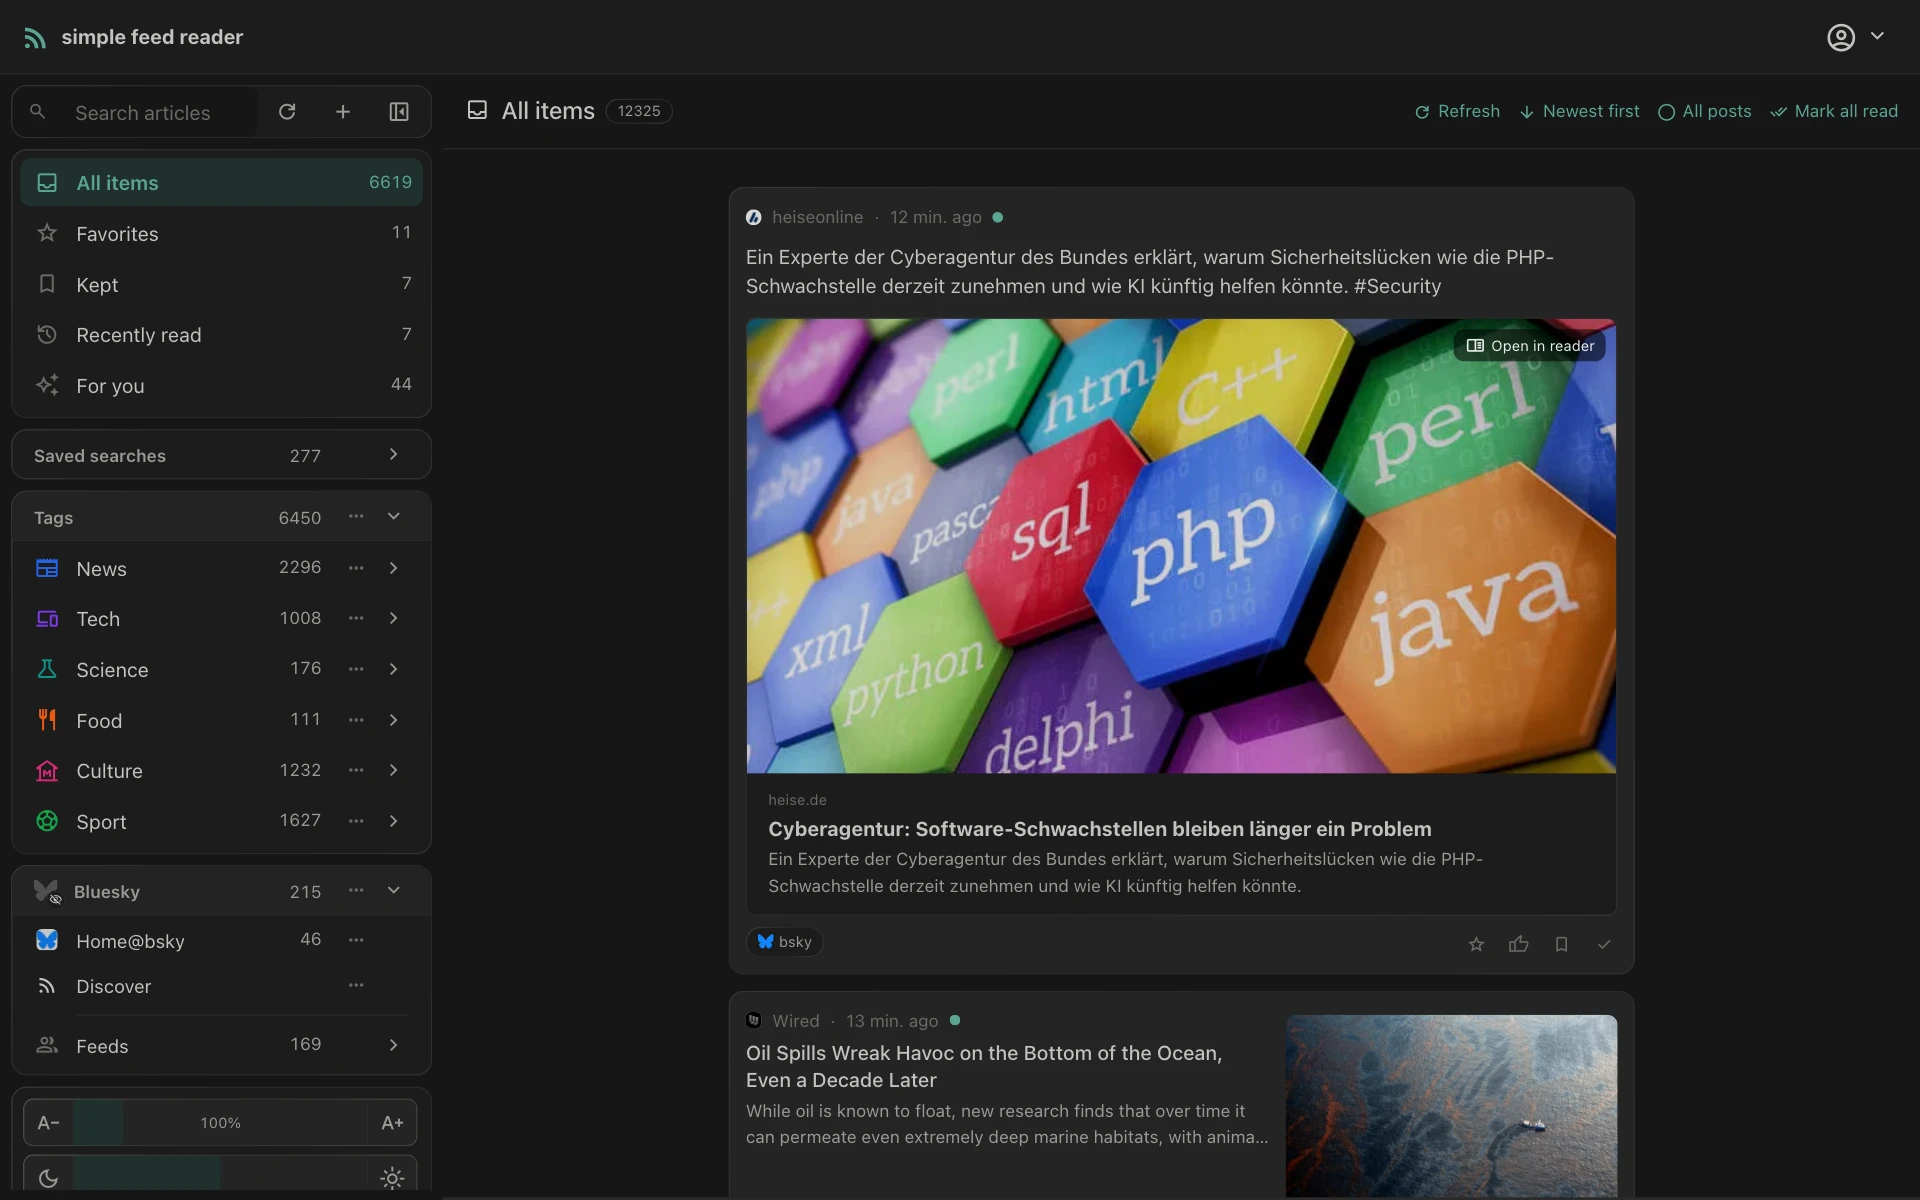Click the refresh icon beside the search box
Screen dimensions: 1920x1200
click(x=287, y=112)
